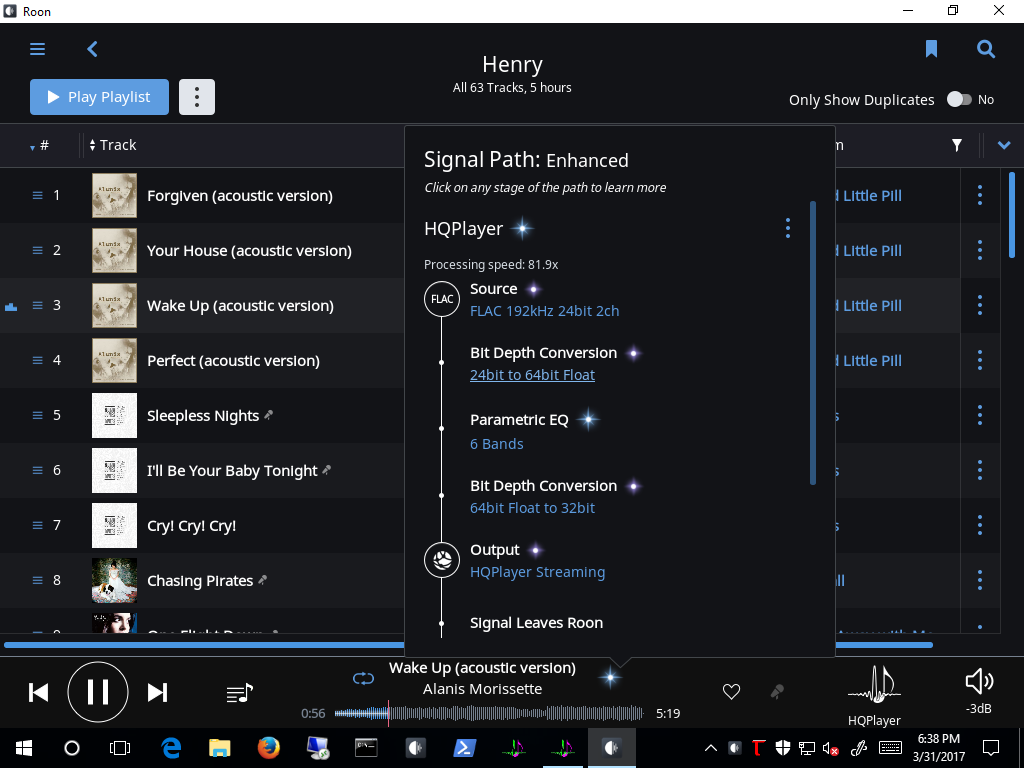Viewport: 1024px width, 768px height.
Task: Grab reorder handle of track 1
Action: 37,195
